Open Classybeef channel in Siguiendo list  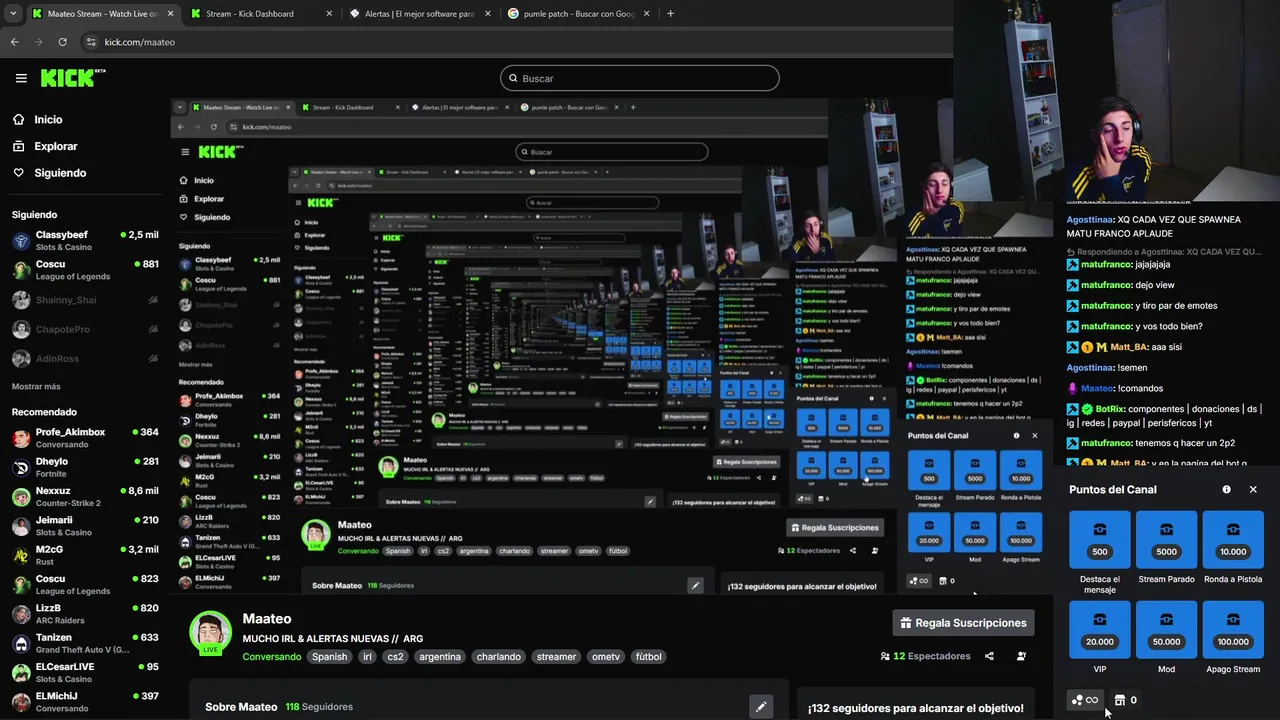click(85, 241)
